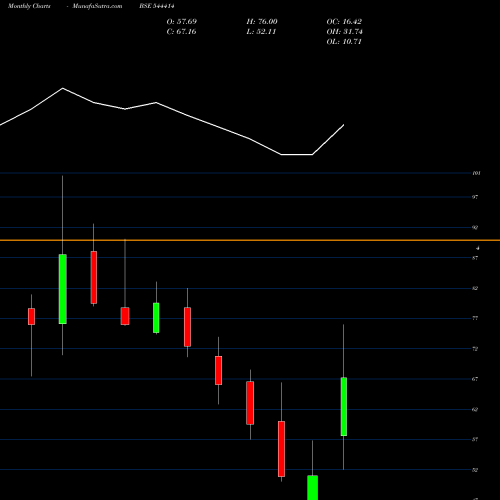500x500 pixels.
Task: Select the tall green candle whose wick reaches 101
Action: [x=63, y=289]
